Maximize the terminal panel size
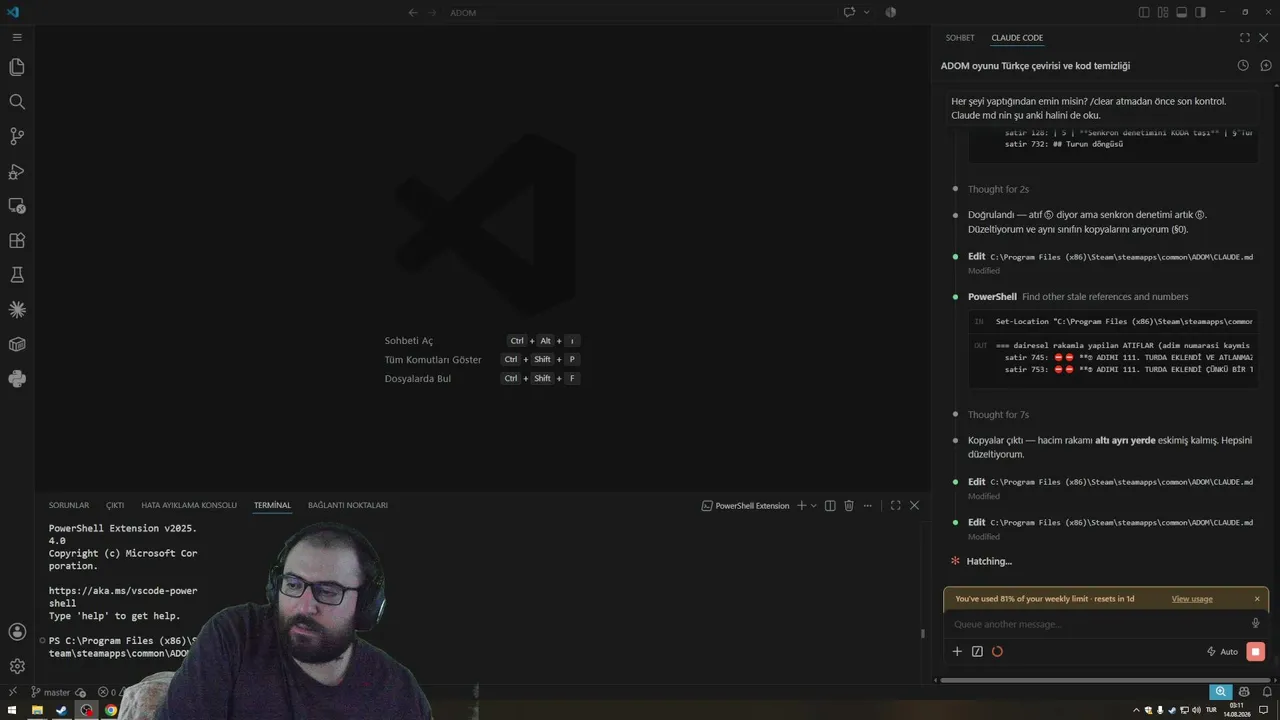Image resolution: width=1280 pixels, height=720 pixels. (895, 506)
